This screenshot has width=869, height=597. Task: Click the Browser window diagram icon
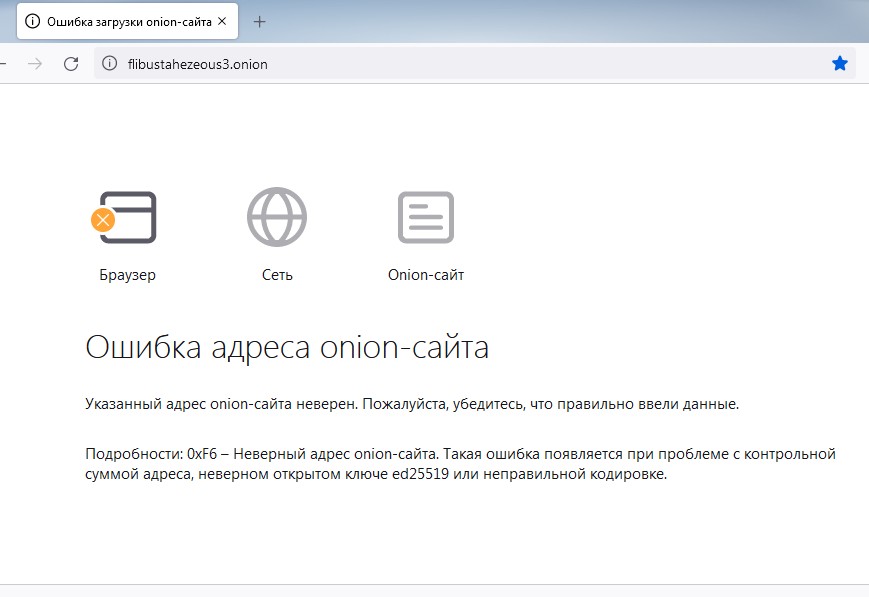[x=128, y=217]
